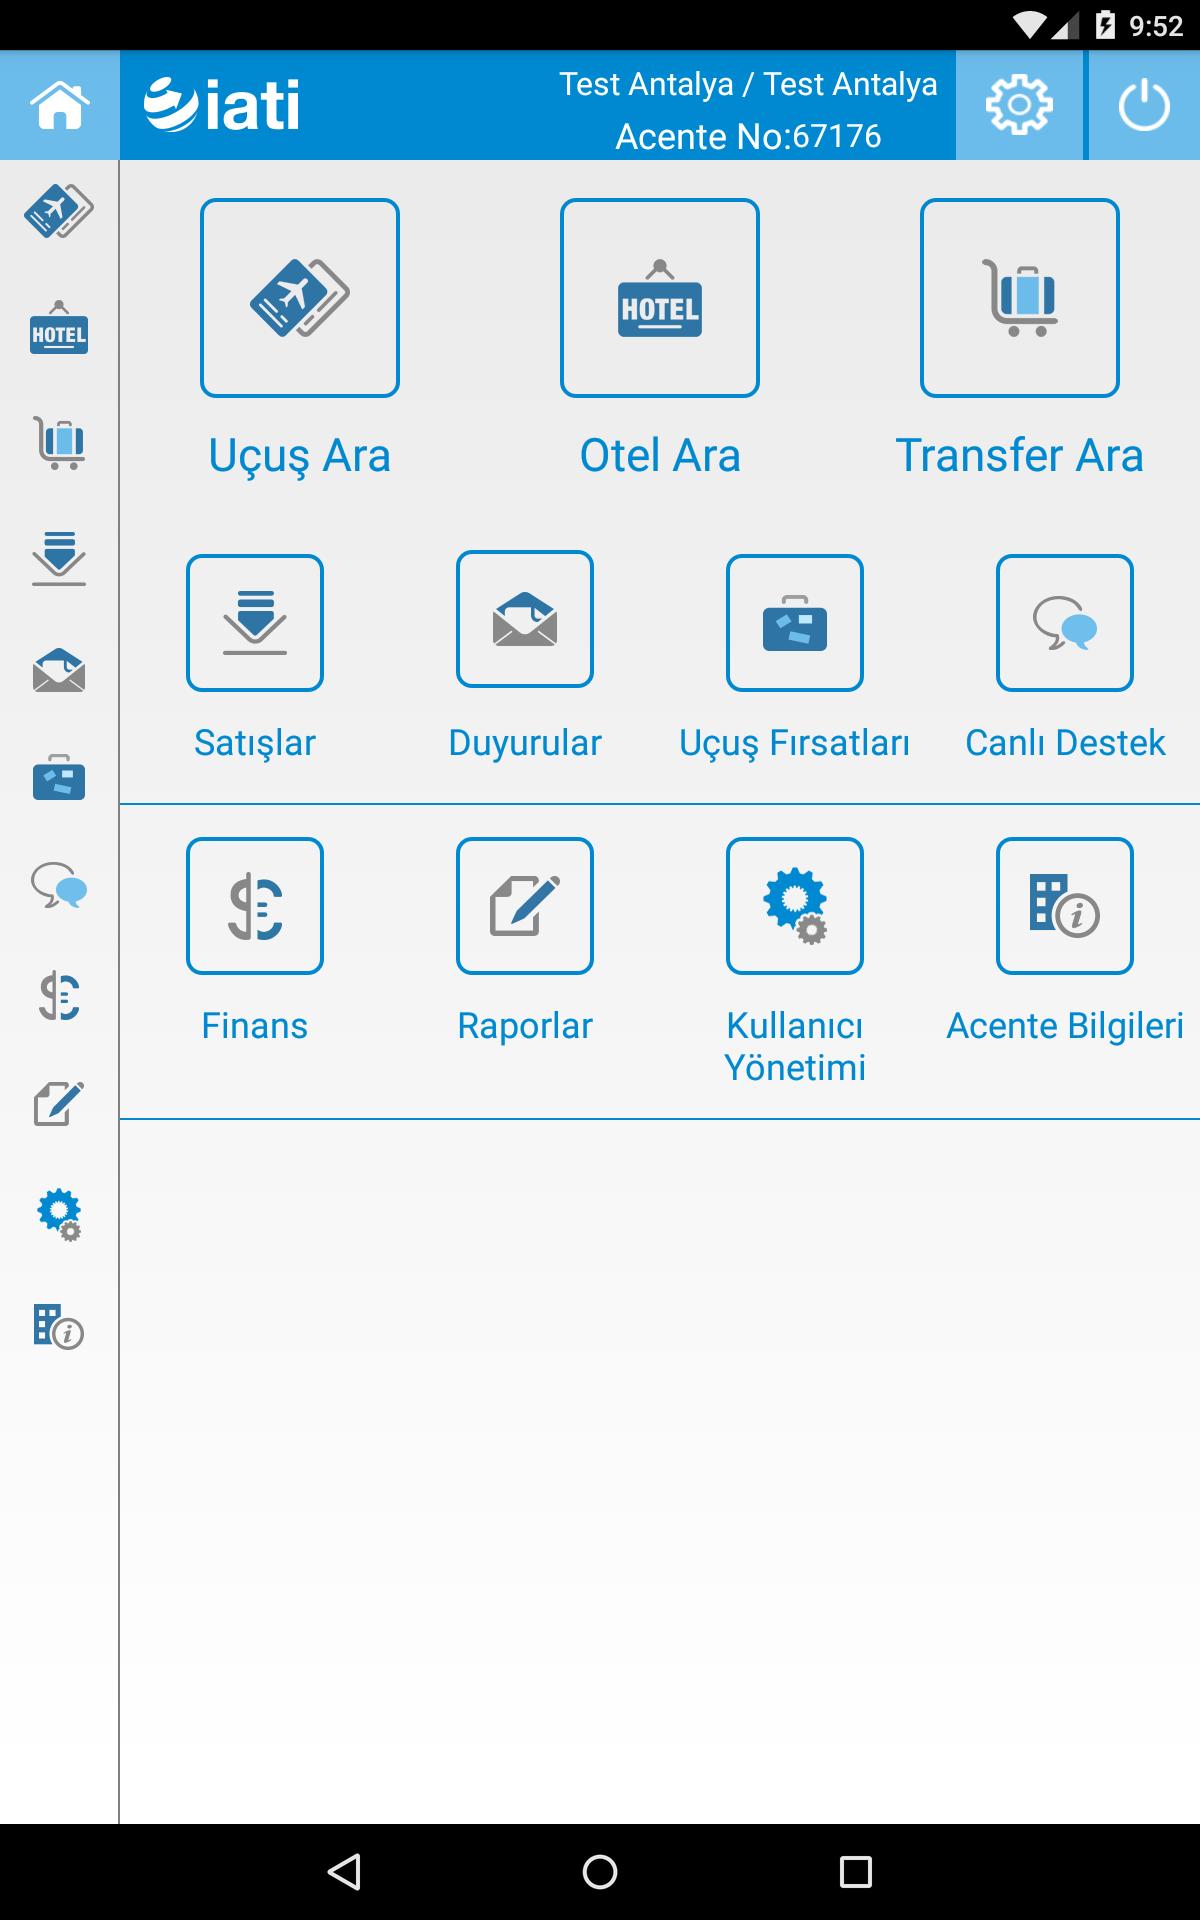This screenshot has height=1920, width=1200.
Task: Tap the home icon in header
Action: [60, 105]
